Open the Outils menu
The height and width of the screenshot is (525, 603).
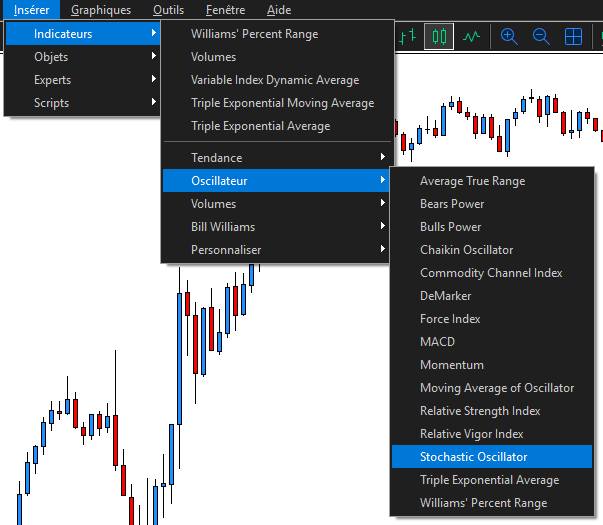[x=168, y=10]
